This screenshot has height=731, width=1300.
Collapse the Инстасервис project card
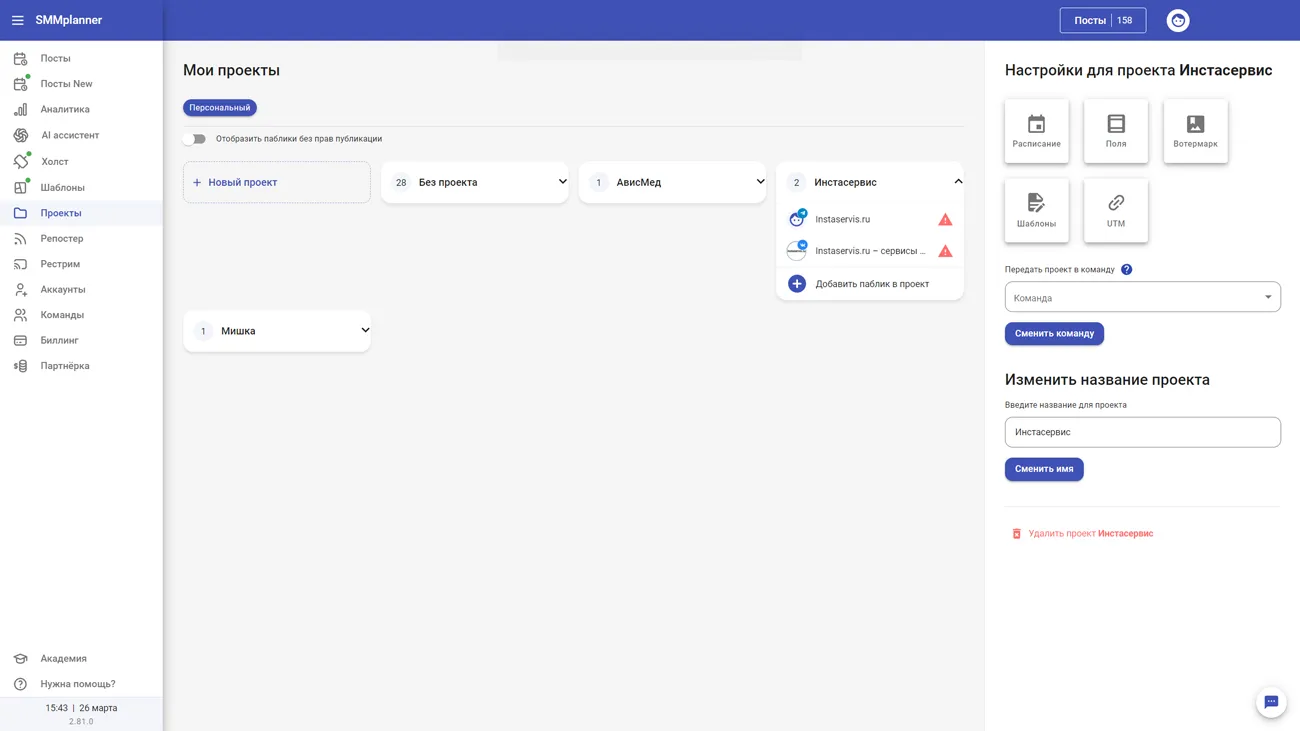tap(957, 182)
